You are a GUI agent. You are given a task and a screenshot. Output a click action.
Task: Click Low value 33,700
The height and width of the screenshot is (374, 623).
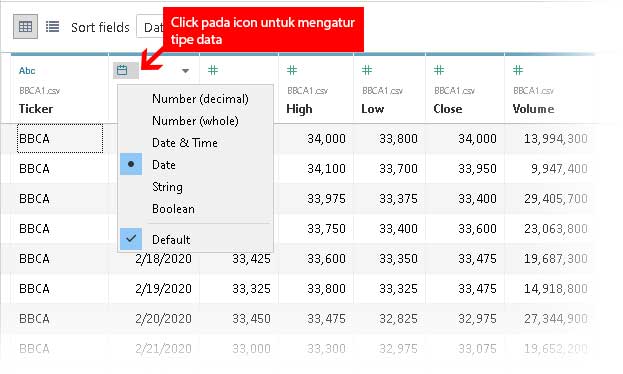click(x=398, y=169)
